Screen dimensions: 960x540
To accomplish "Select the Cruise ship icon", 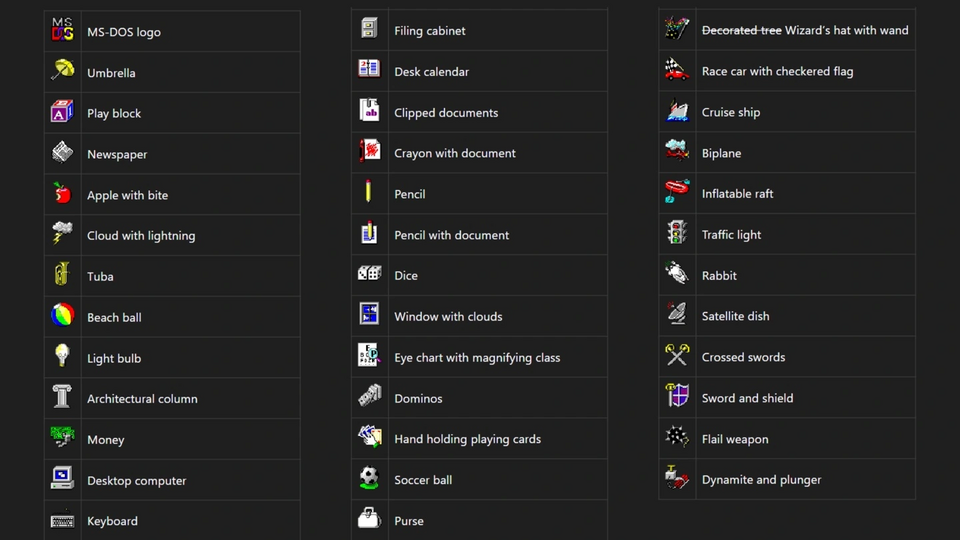I will [x=677, y=110].
